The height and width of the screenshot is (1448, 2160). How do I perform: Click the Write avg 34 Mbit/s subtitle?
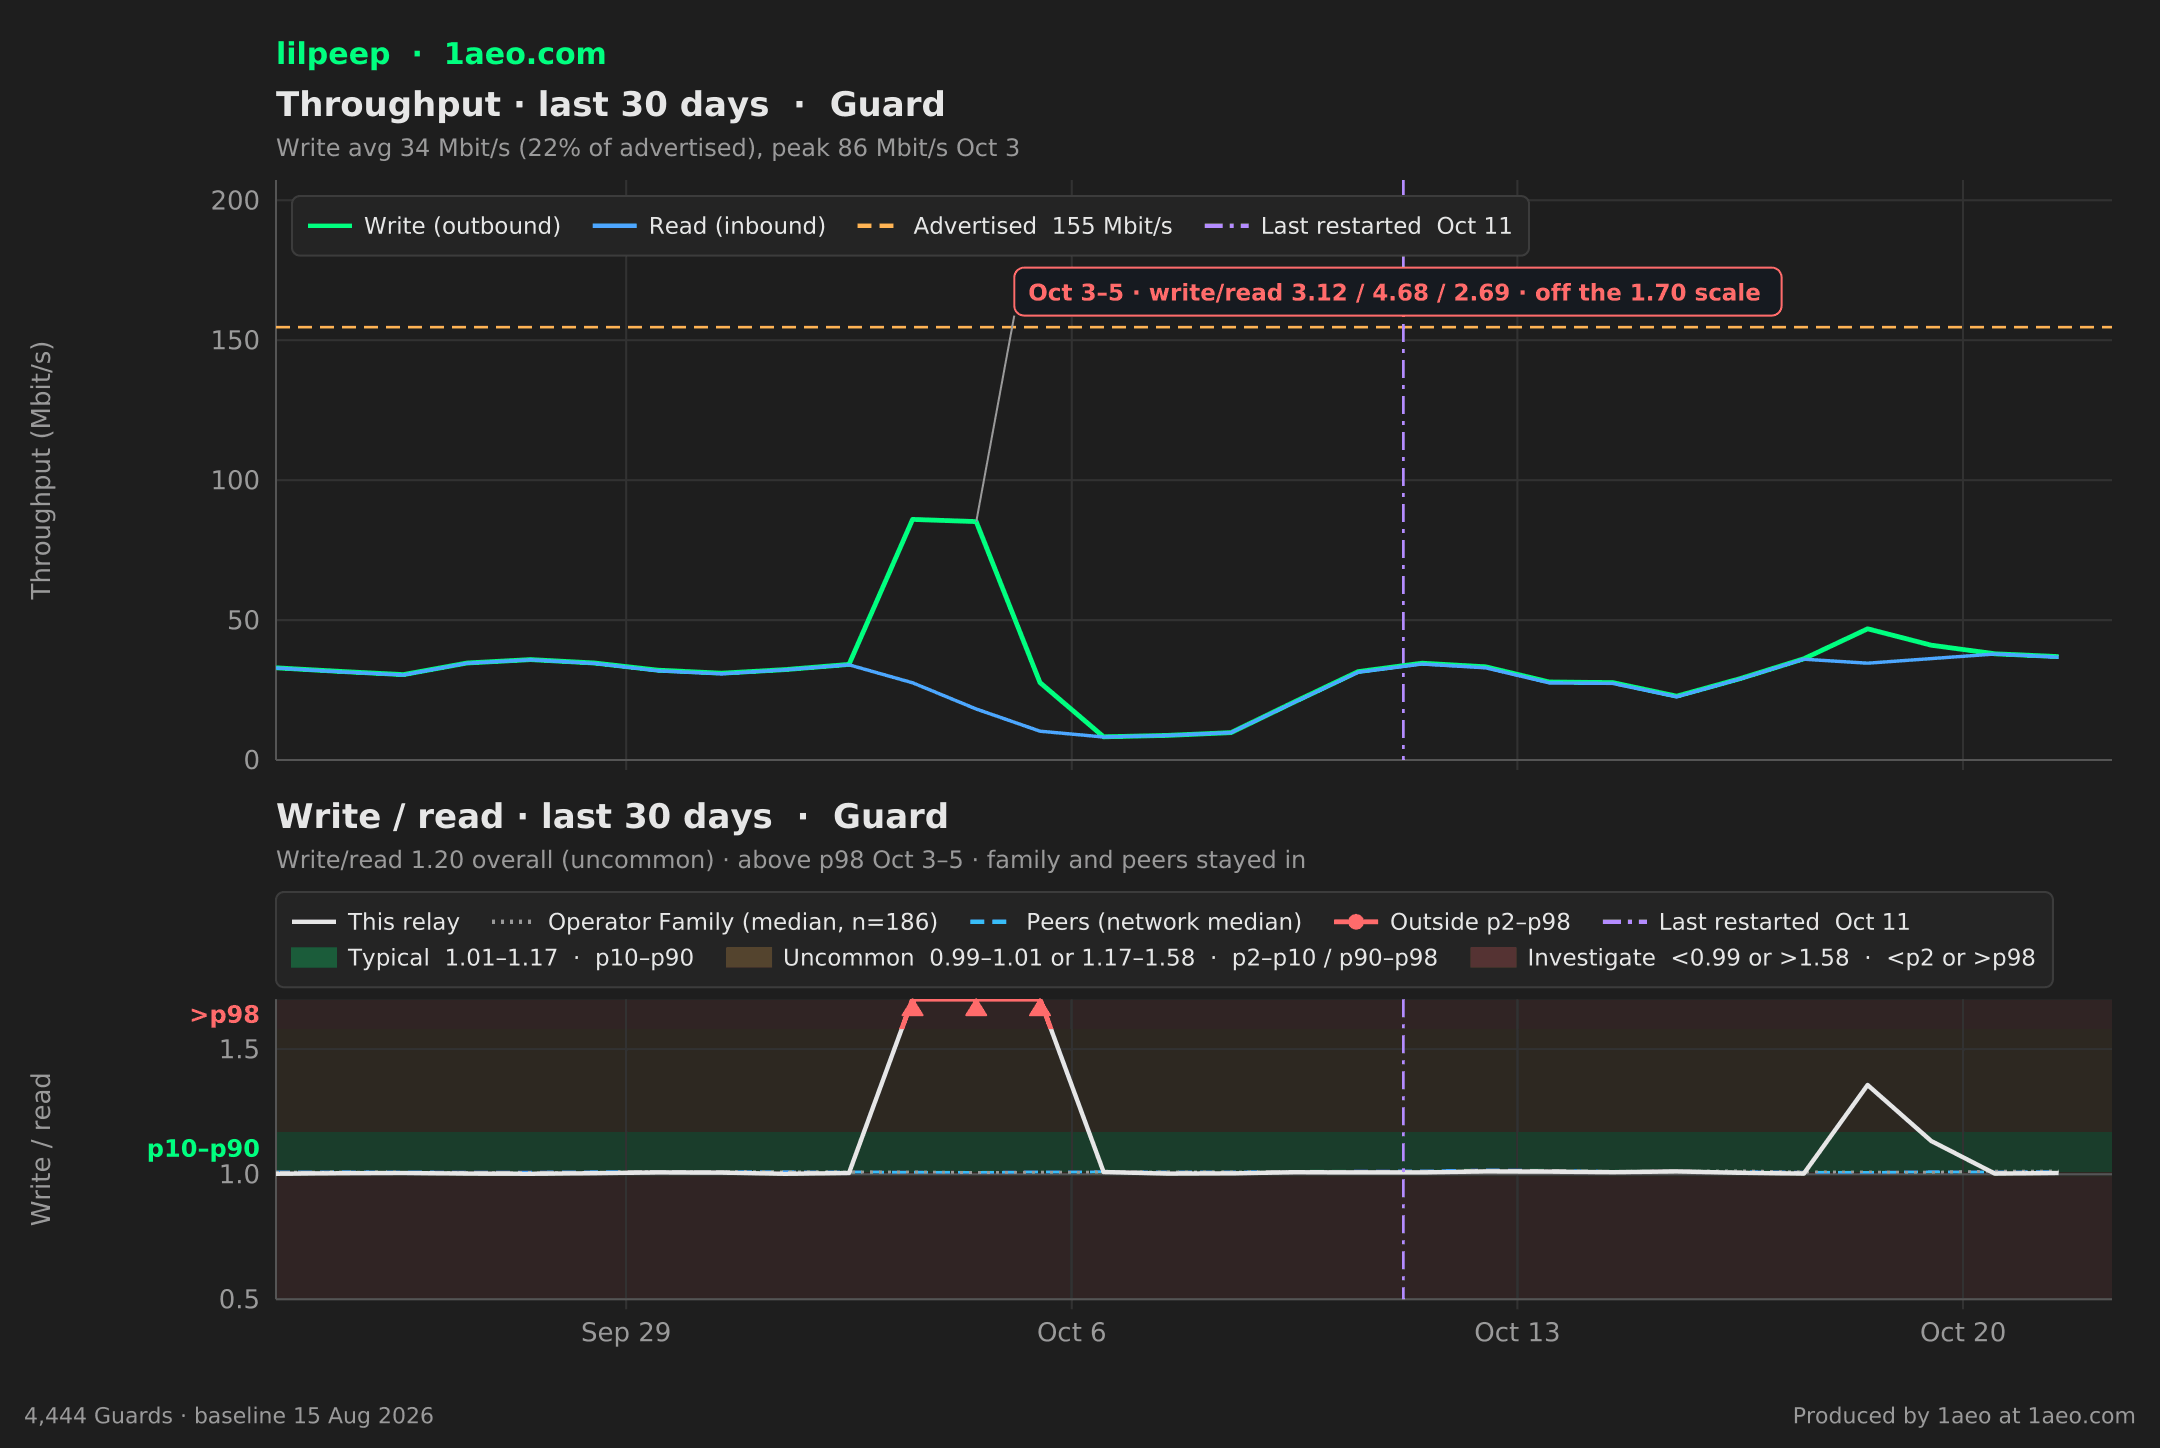(x=648, y=148)
